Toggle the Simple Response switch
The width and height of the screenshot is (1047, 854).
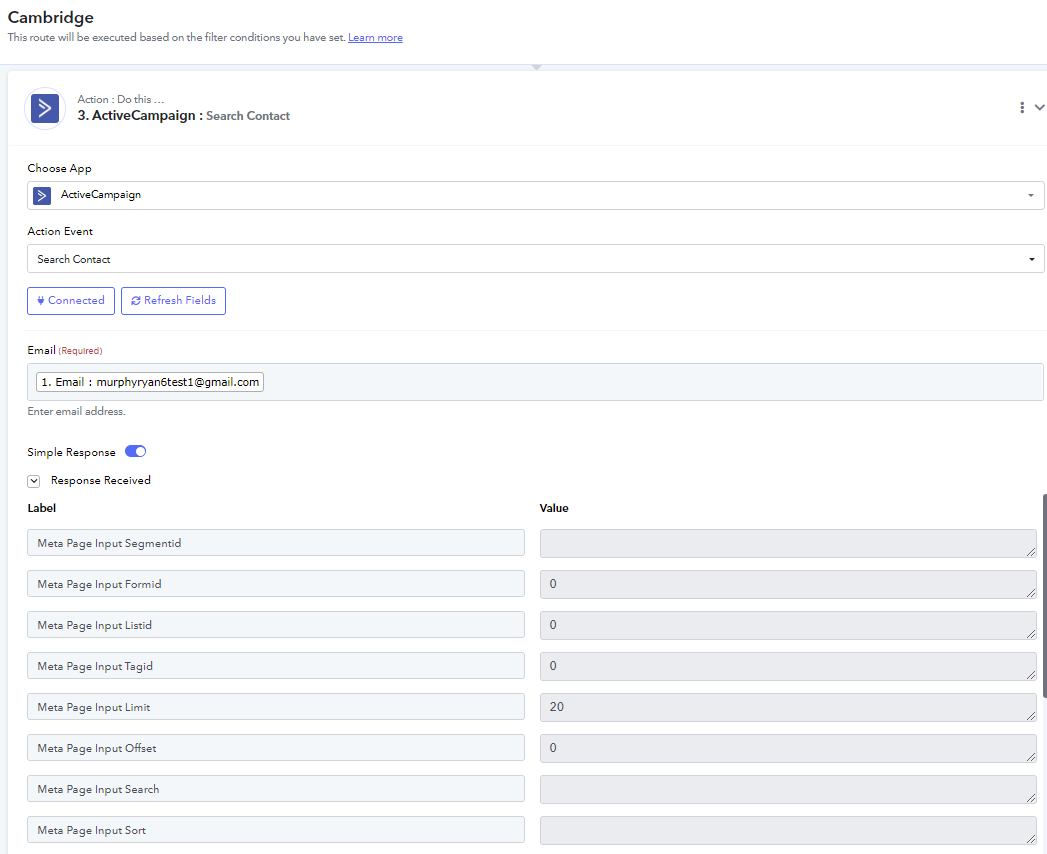[x=136, y=451]
